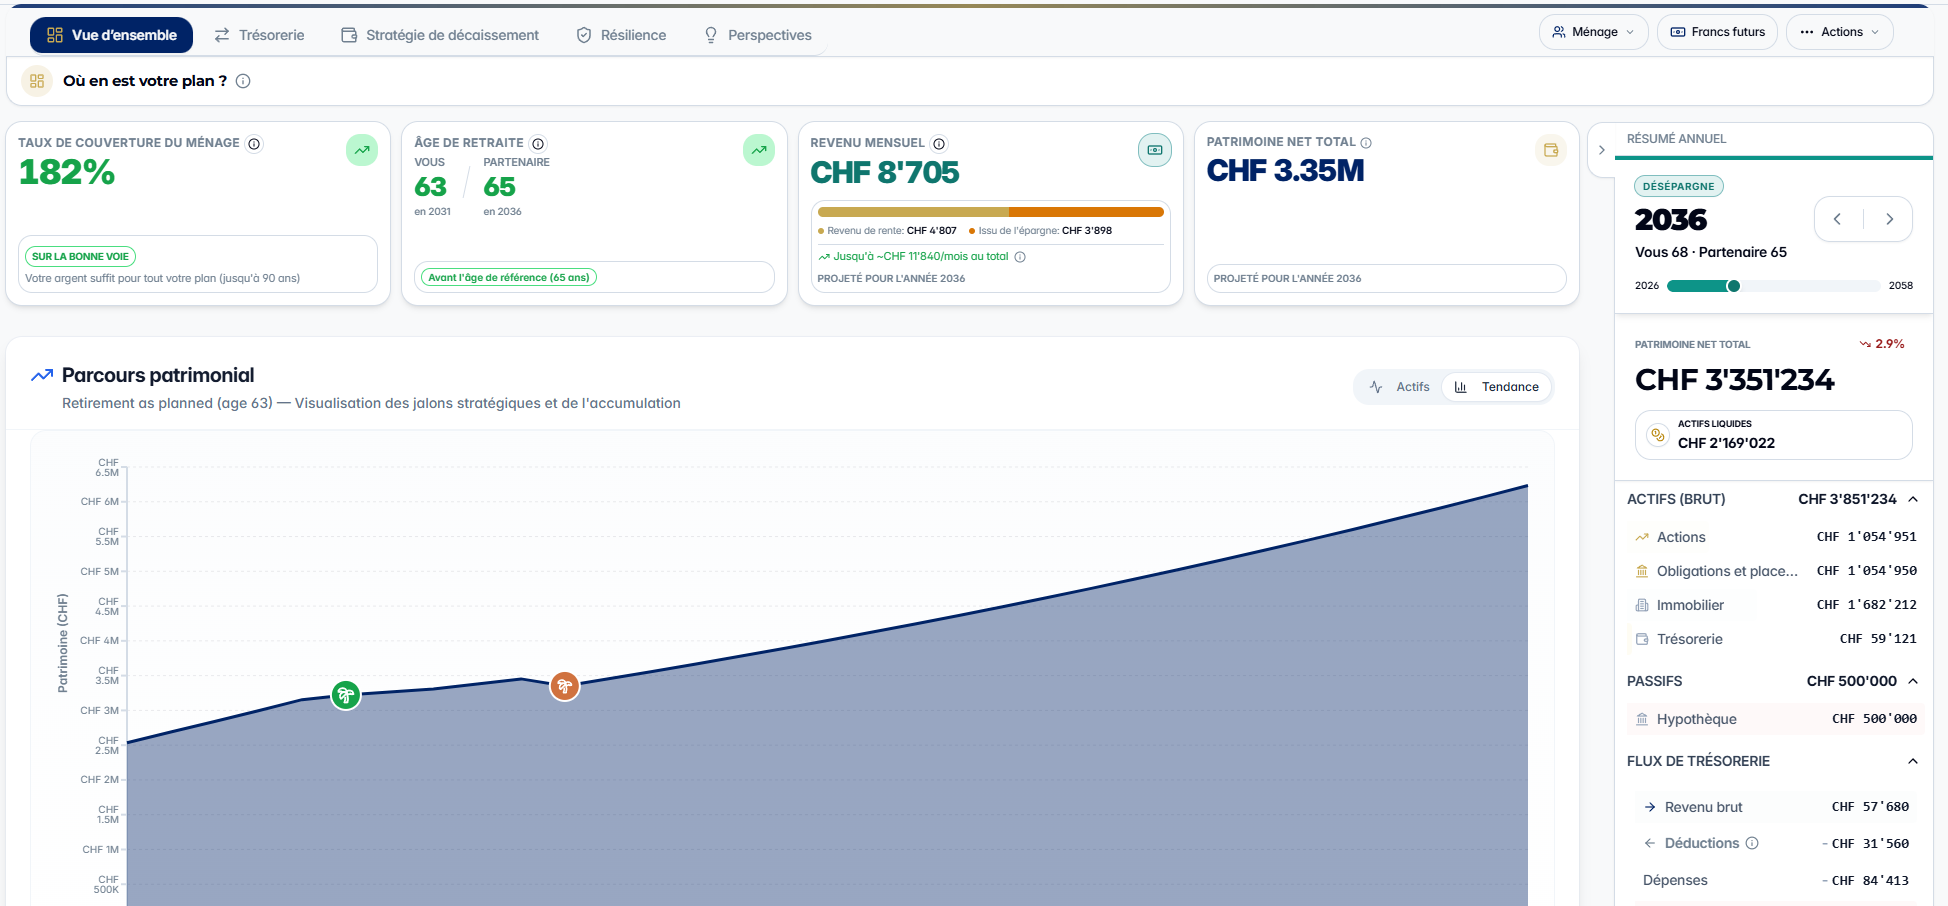Click info icon after 'Jusqu'à ~CHF 11'840/mois au total'

(1020, 257)
